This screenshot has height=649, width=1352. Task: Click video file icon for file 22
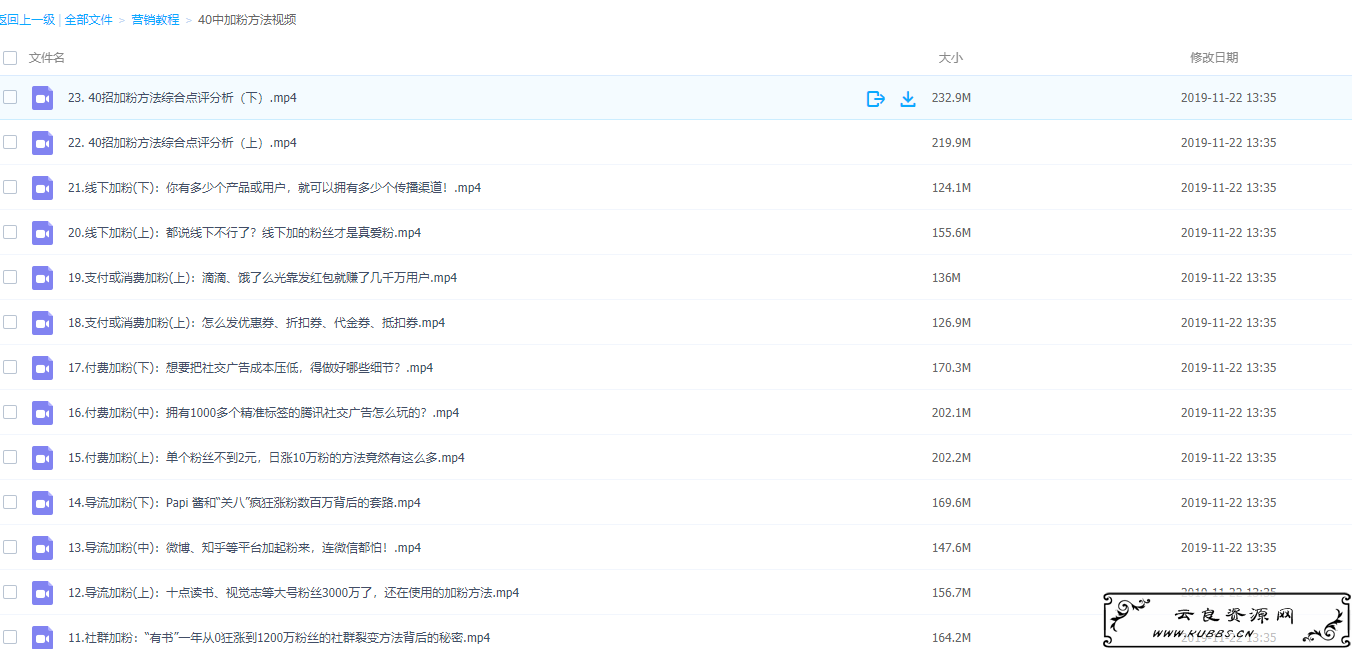[42, 143]
